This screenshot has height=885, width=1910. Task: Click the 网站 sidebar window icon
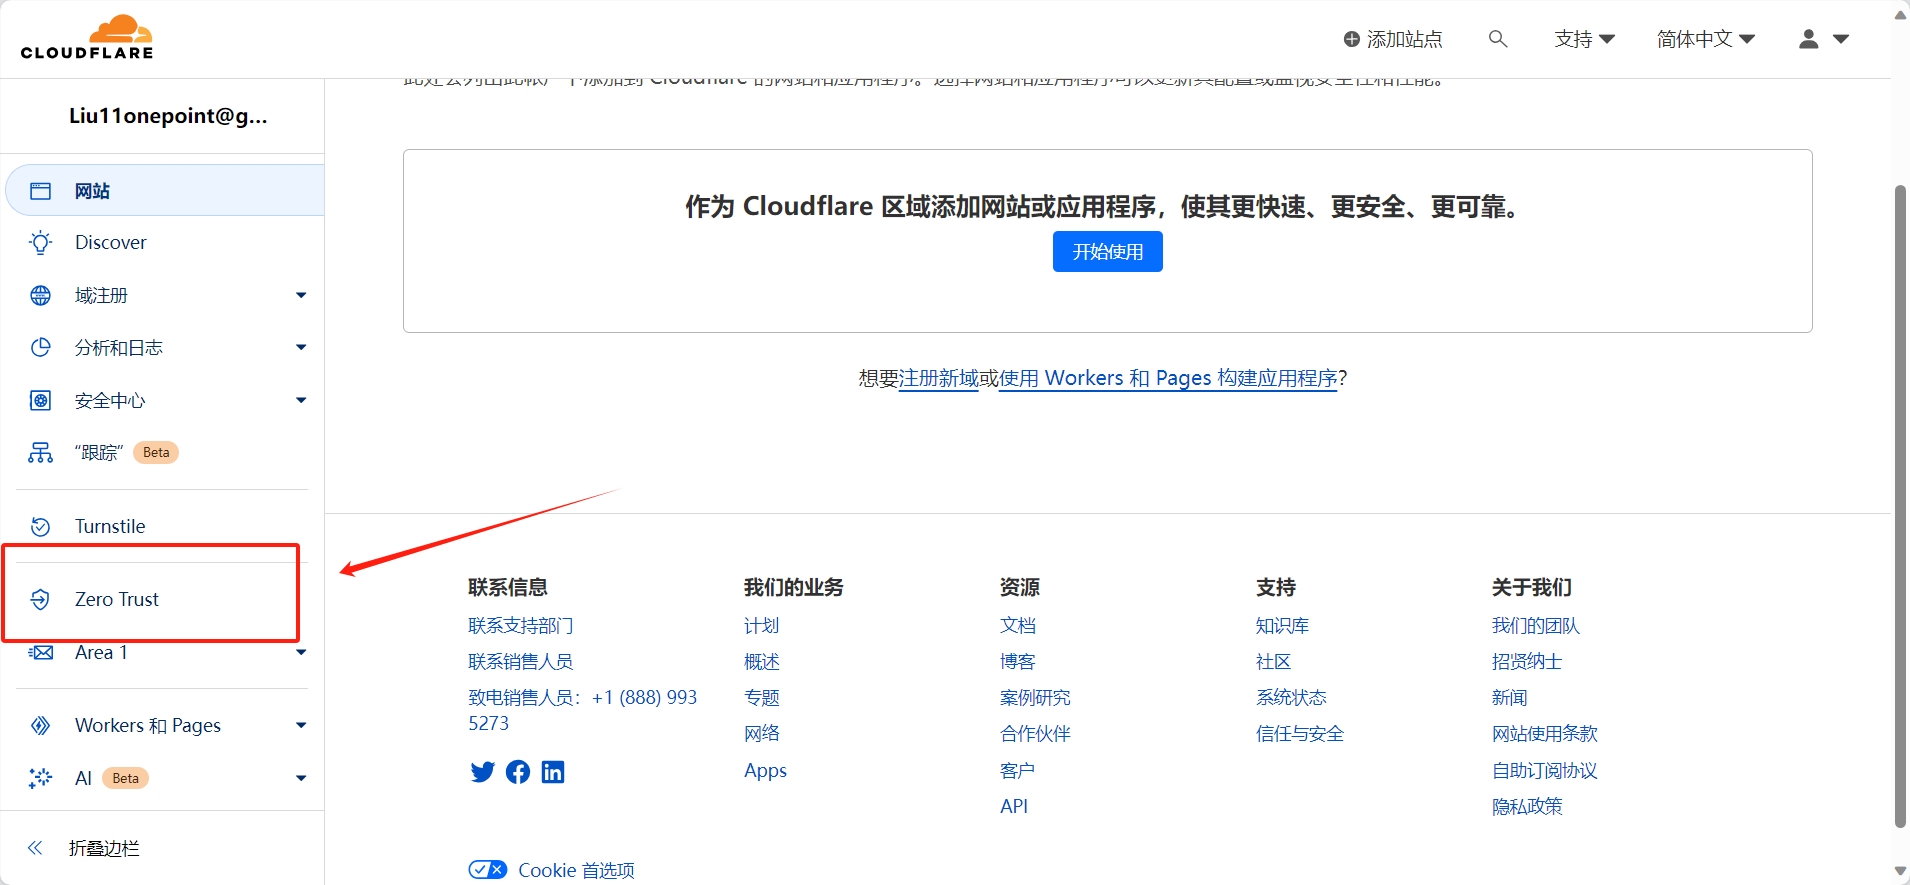(x=40, y=191)
